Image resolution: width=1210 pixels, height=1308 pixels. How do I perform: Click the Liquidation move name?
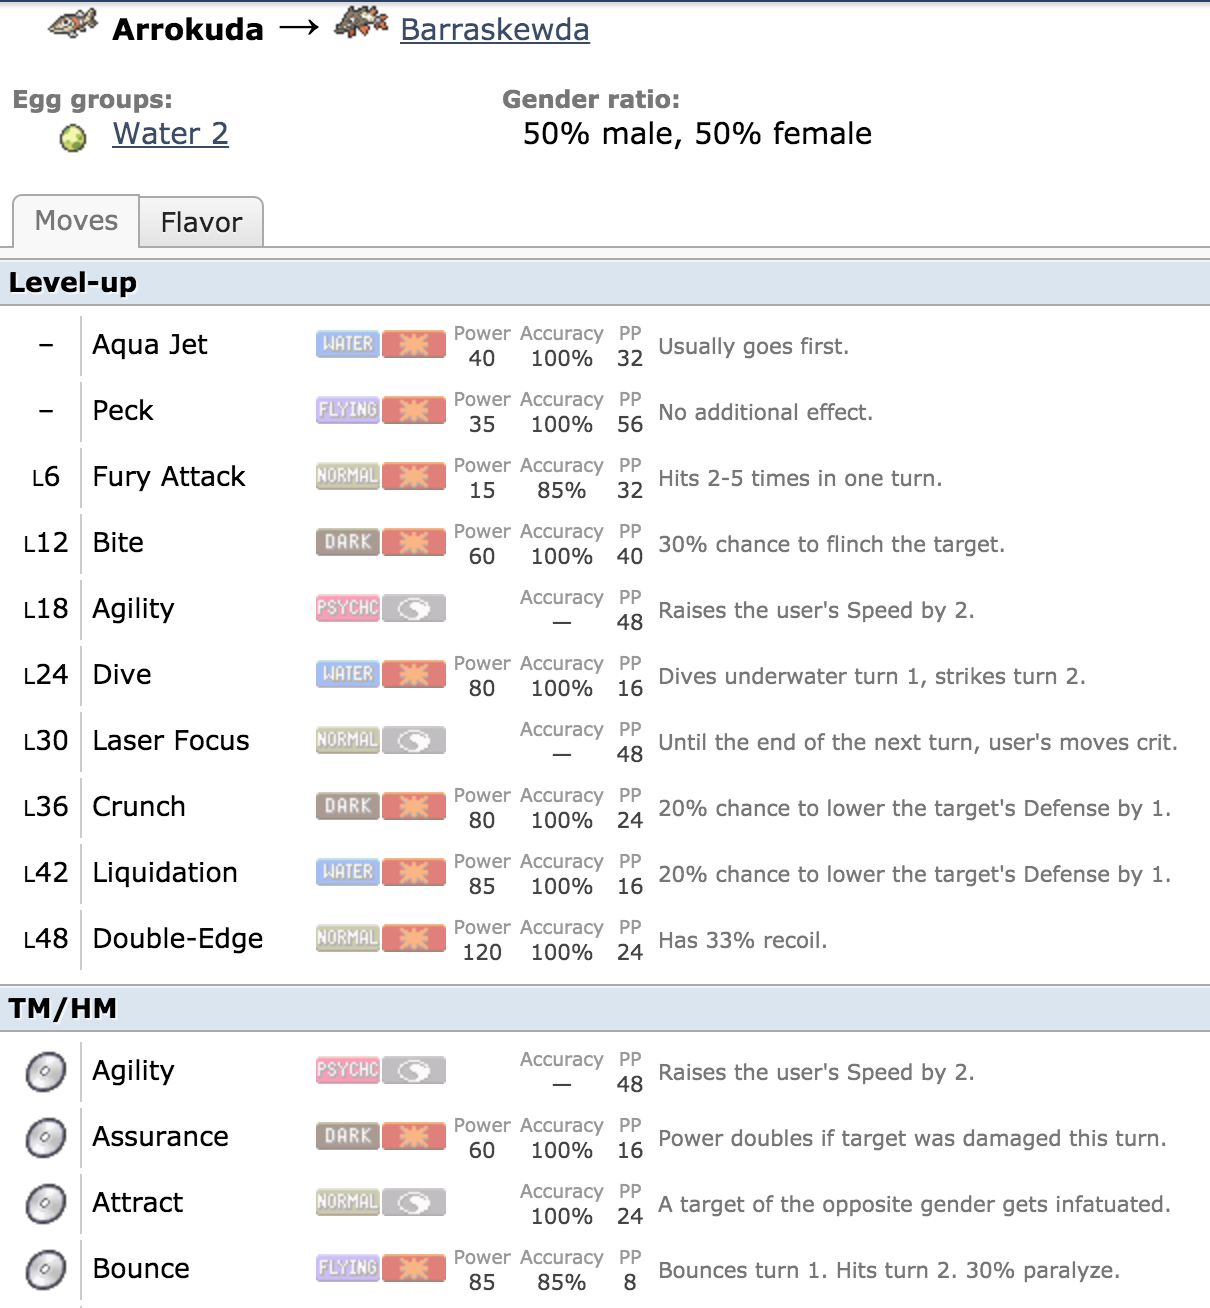coord(165,873)
